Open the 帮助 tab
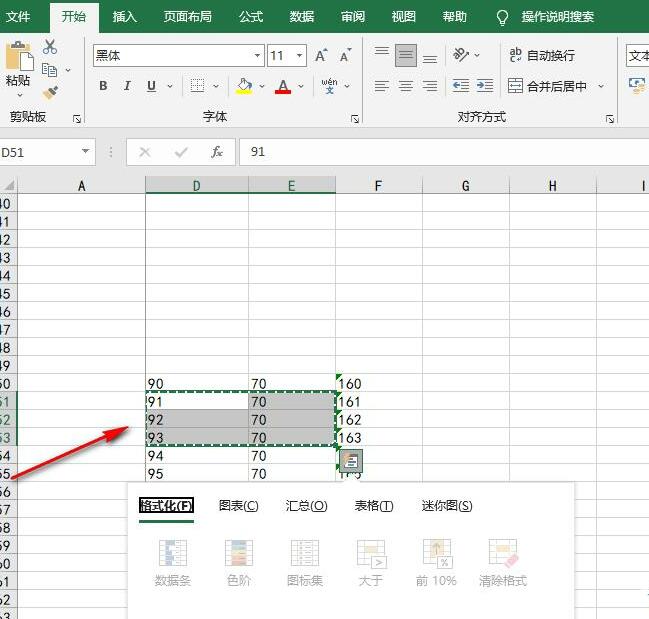 click(x=454, y=17)
